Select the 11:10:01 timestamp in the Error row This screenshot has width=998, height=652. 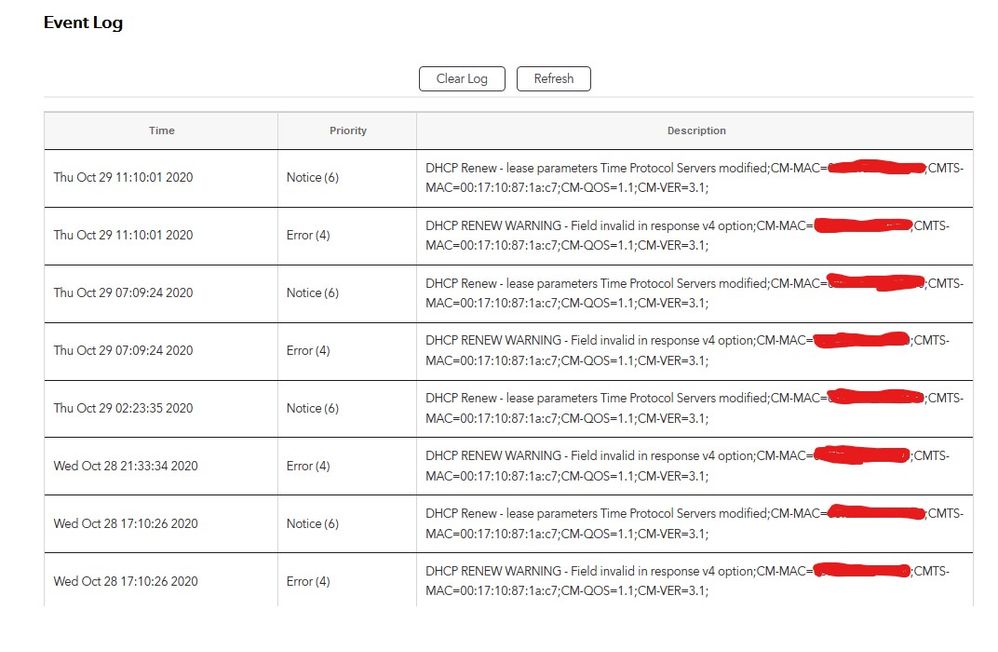(123, 235)
